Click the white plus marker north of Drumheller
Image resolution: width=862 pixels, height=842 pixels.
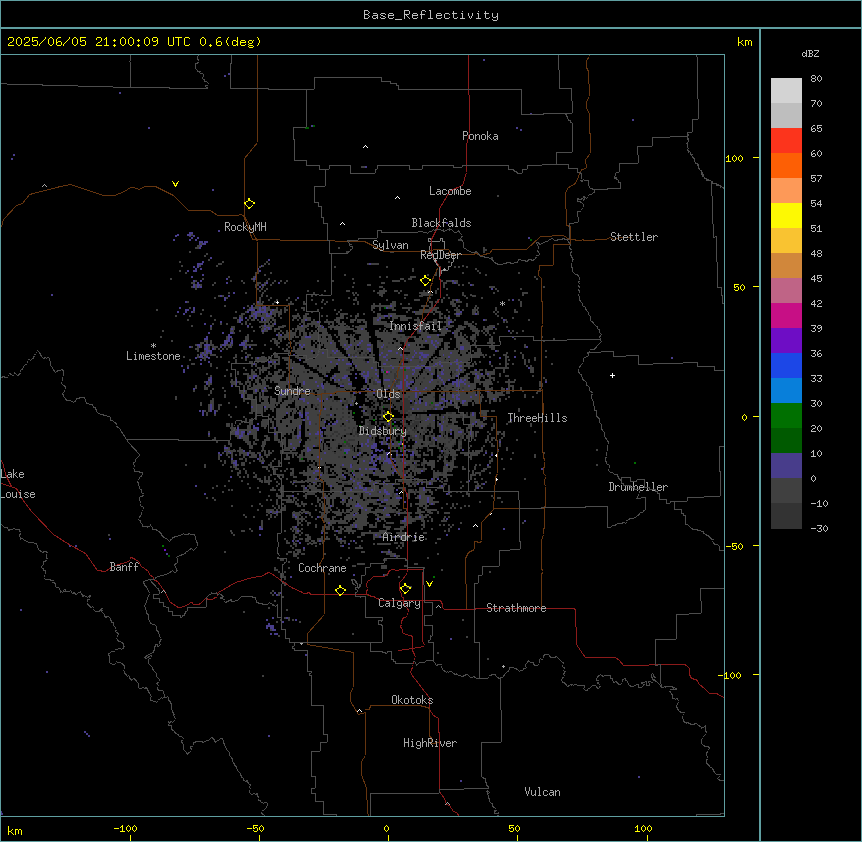pyautogui.click(x=612, y=375)
